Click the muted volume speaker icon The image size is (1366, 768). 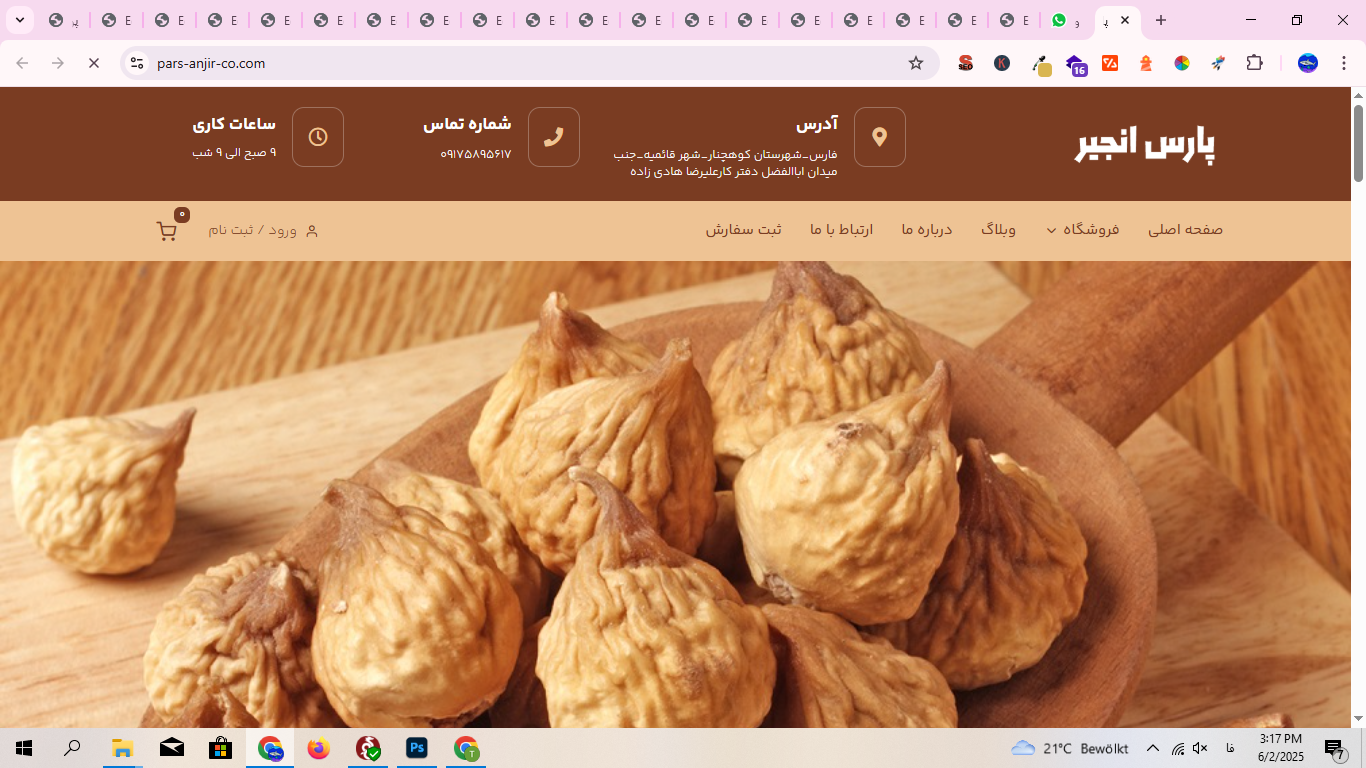coord(1201,748)
